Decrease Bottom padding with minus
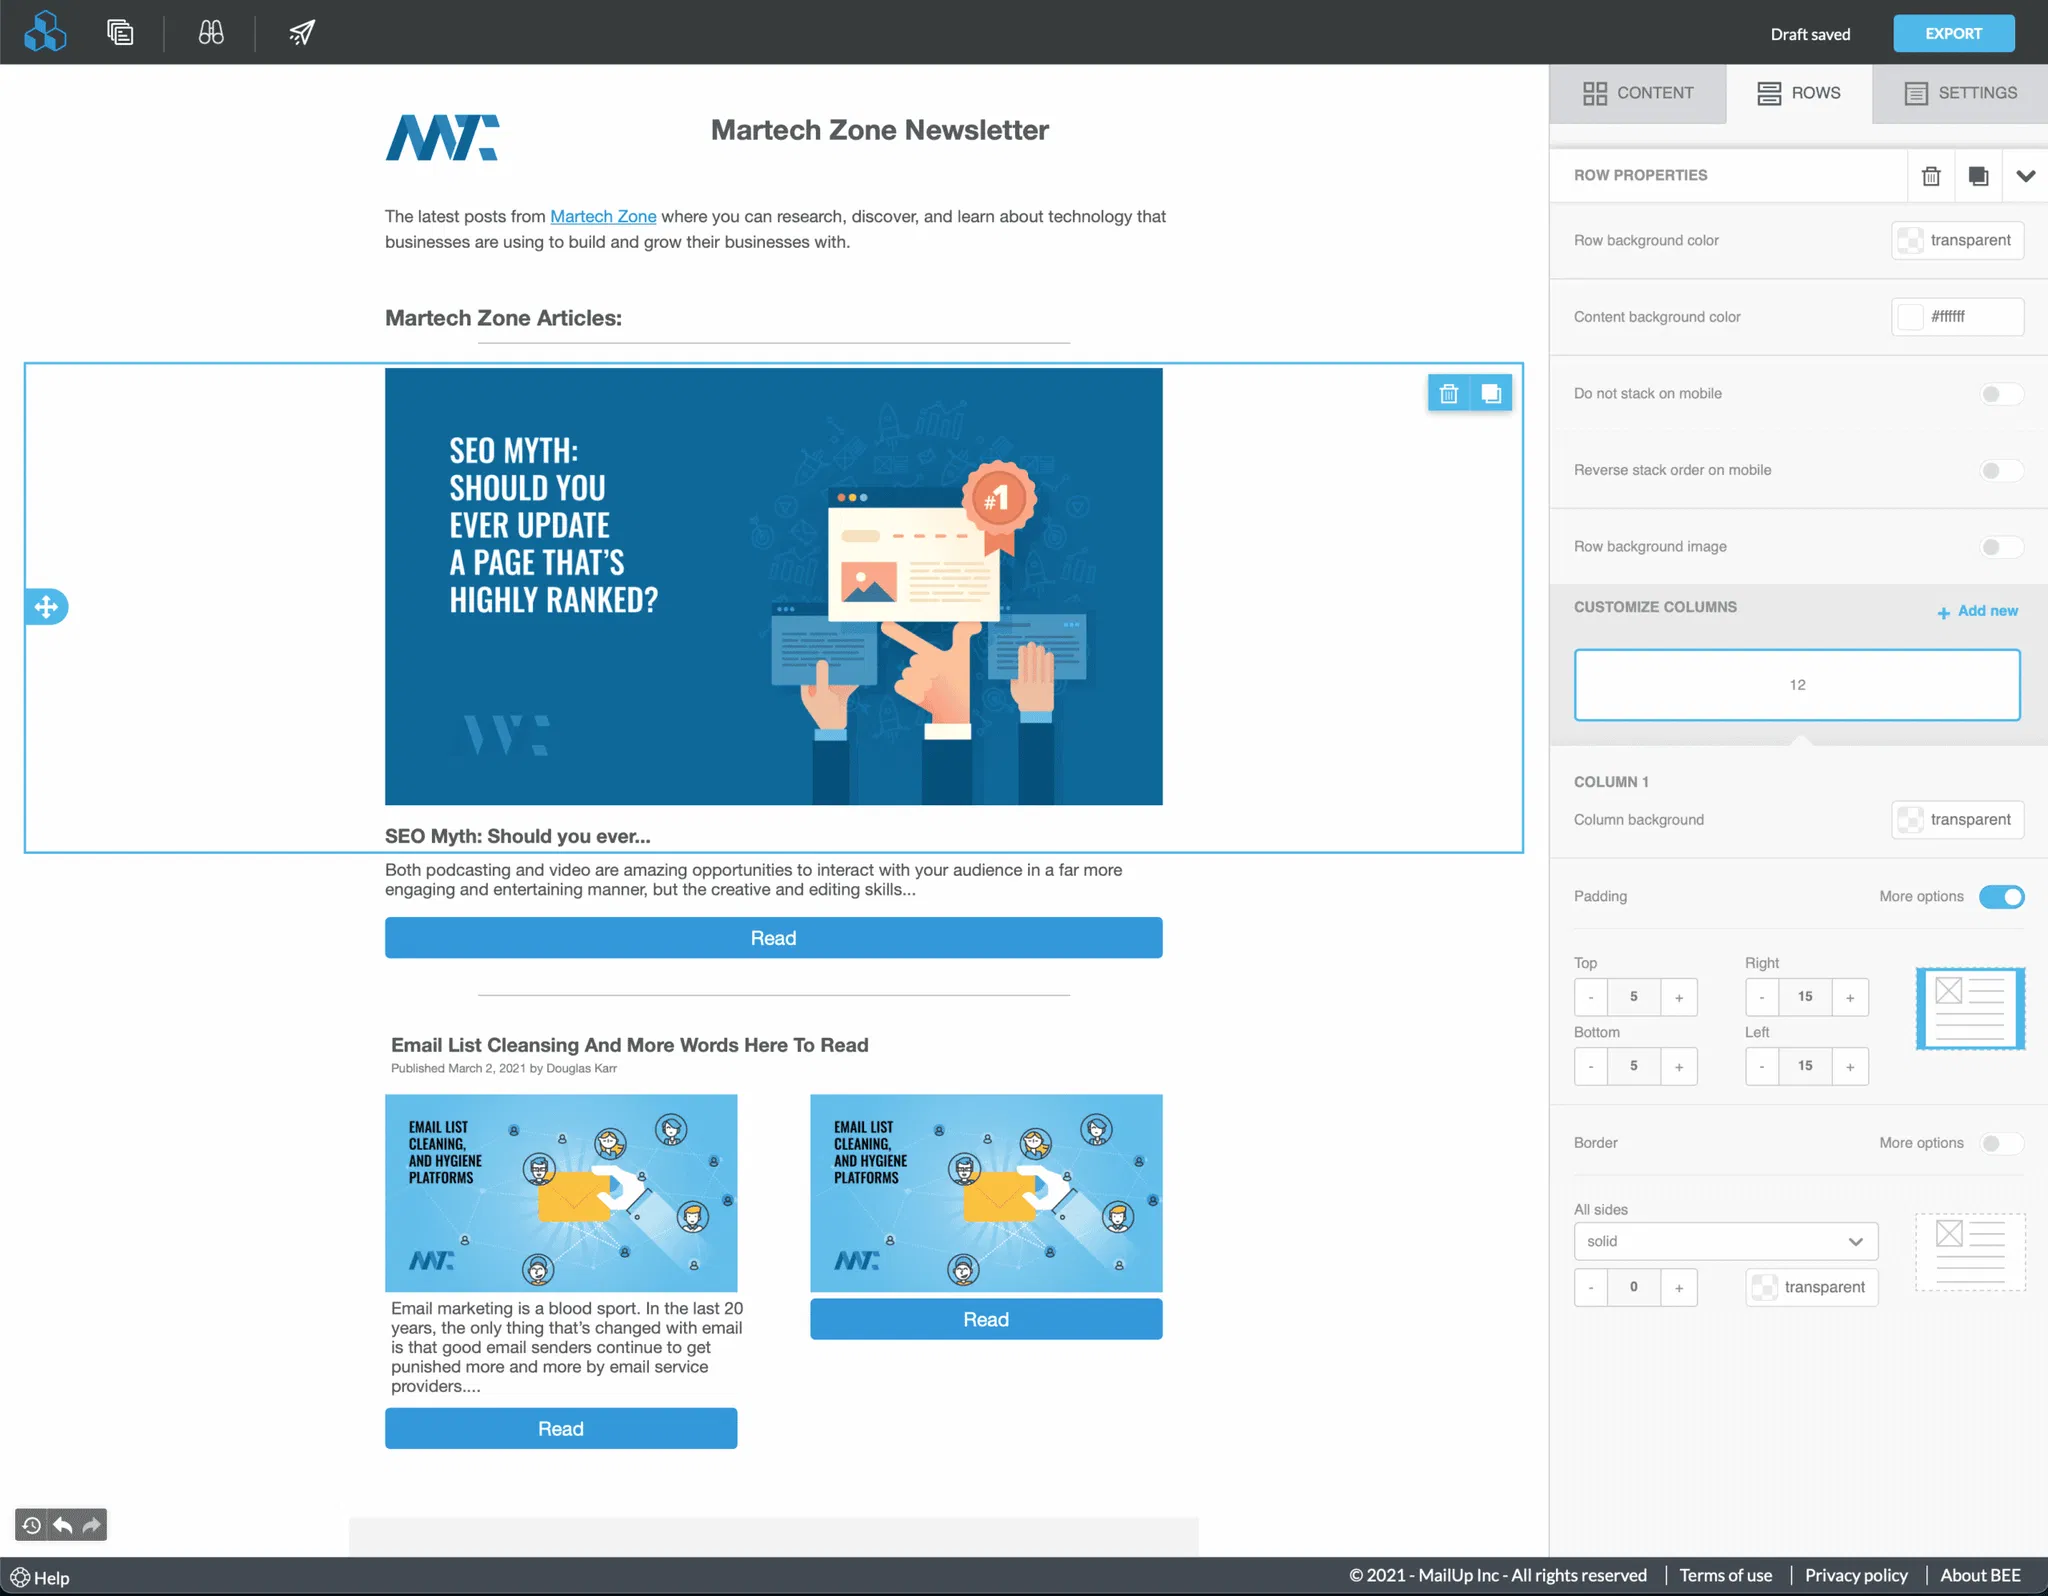Screen dimensions: 2048x1596 click(x=1590, y=1066)
